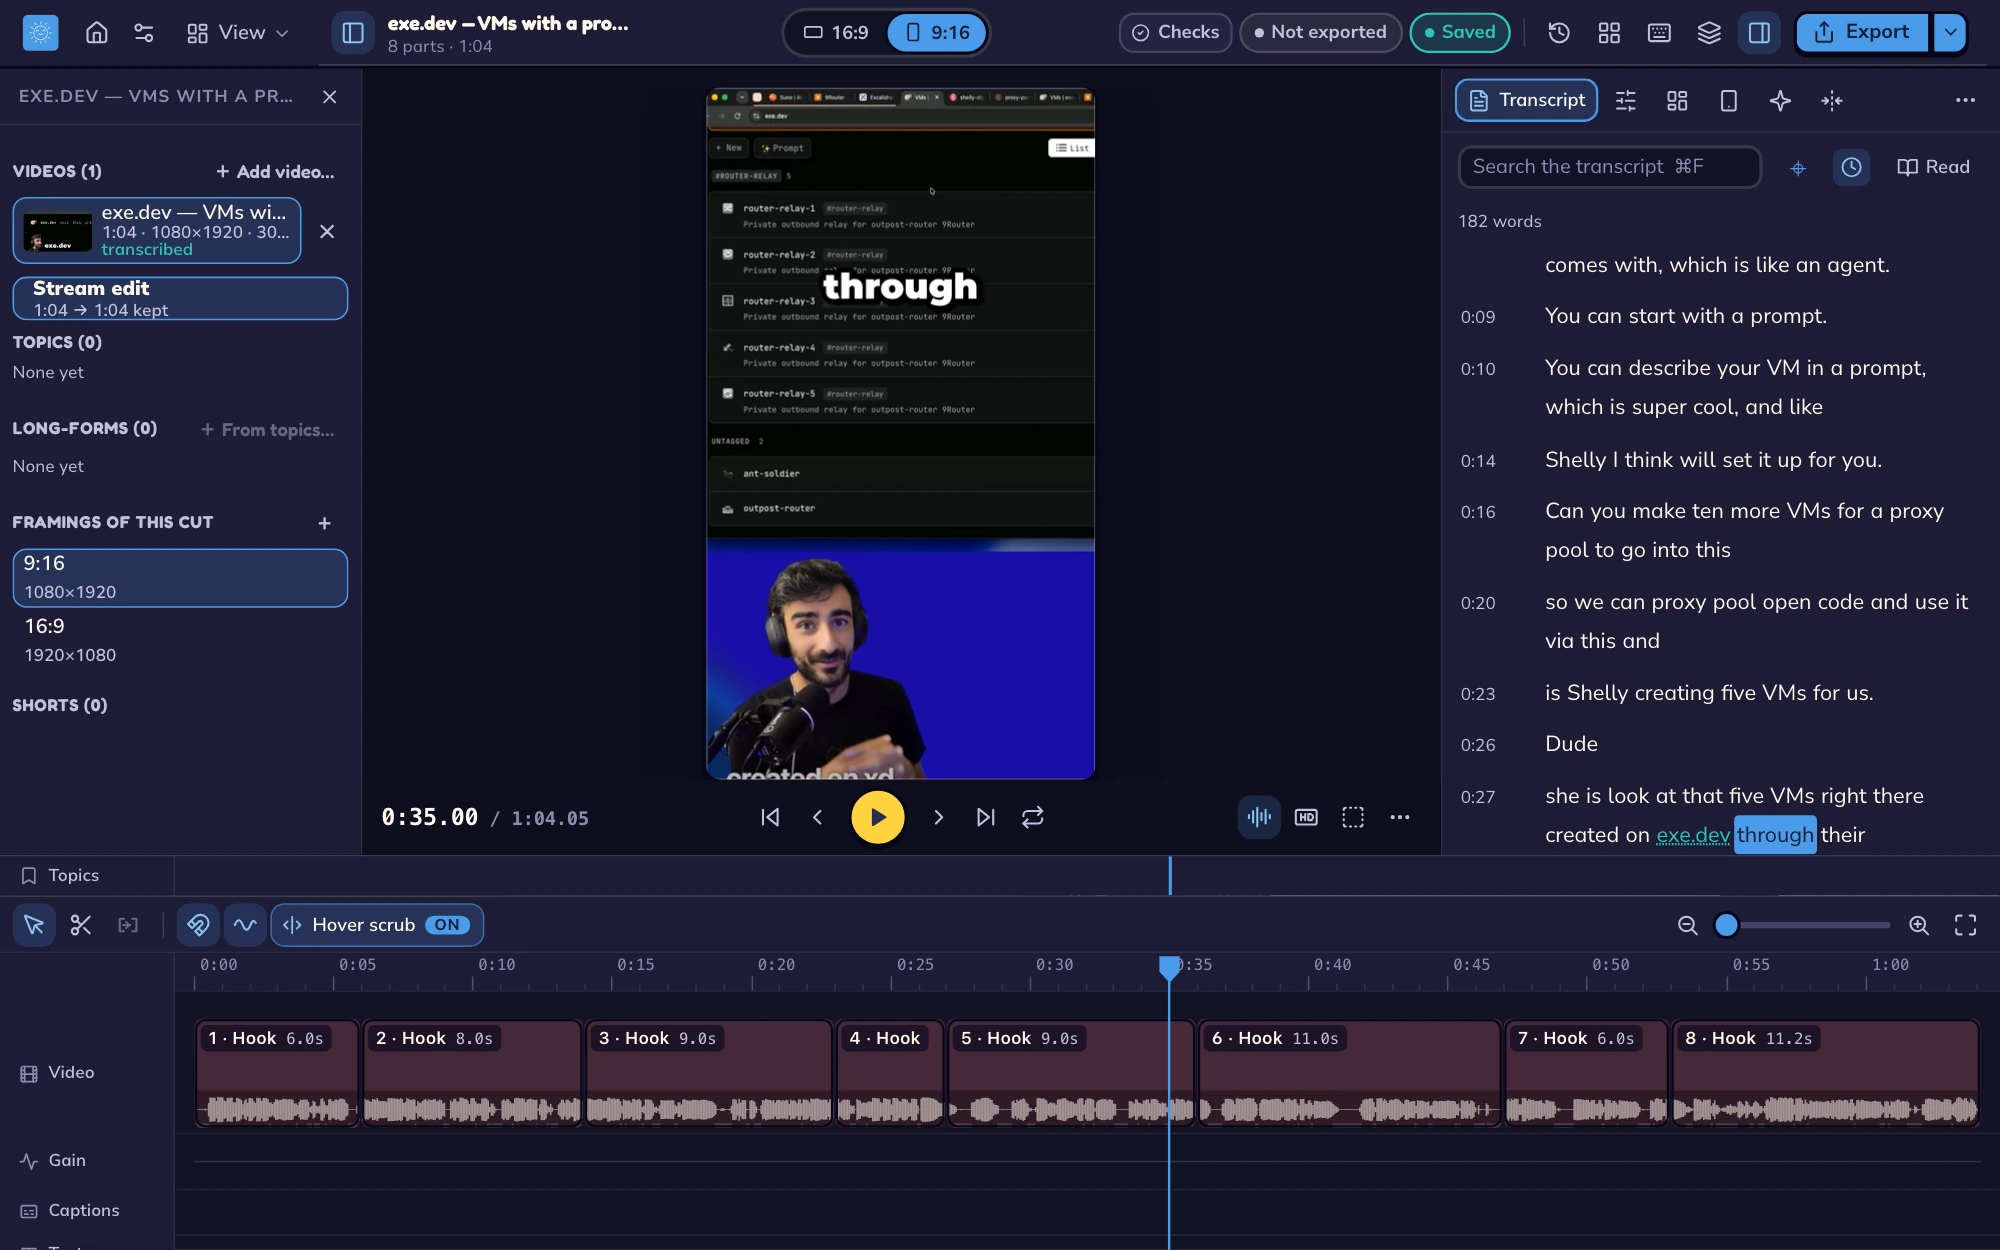The height and width of the screenshot is (1250, 2000).
Task: Zoom out the timeline
Action: coord(1687,925)
